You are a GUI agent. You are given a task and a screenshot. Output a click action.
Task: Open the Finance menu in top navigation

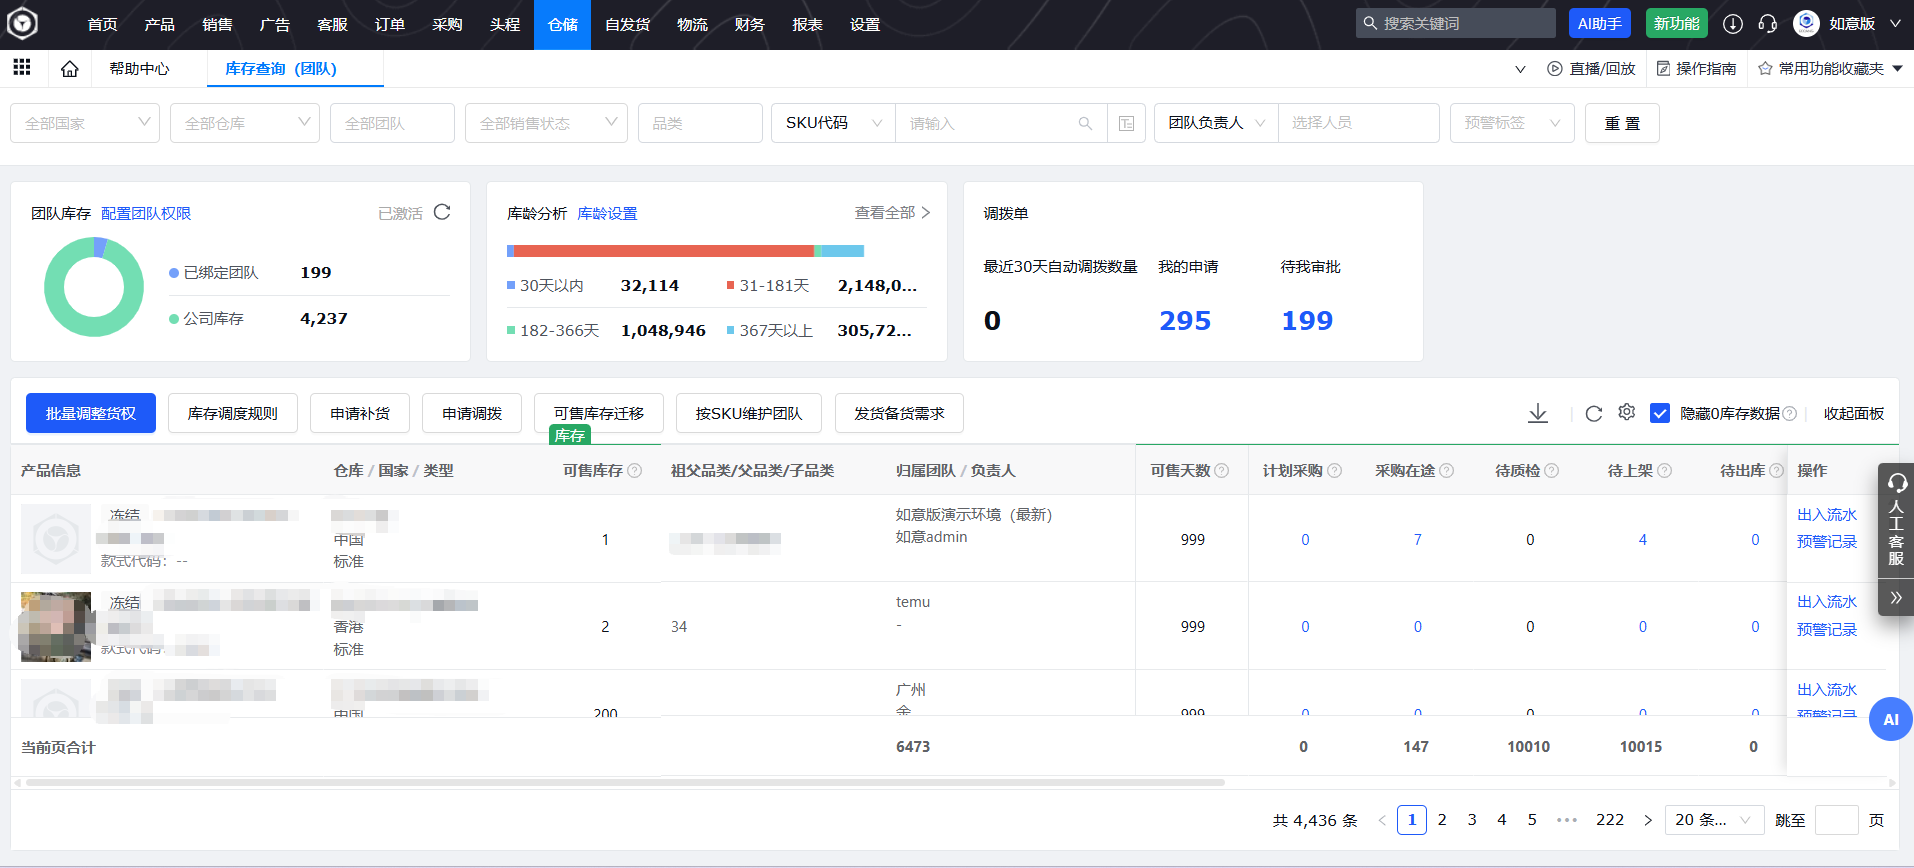pos(749,25)
